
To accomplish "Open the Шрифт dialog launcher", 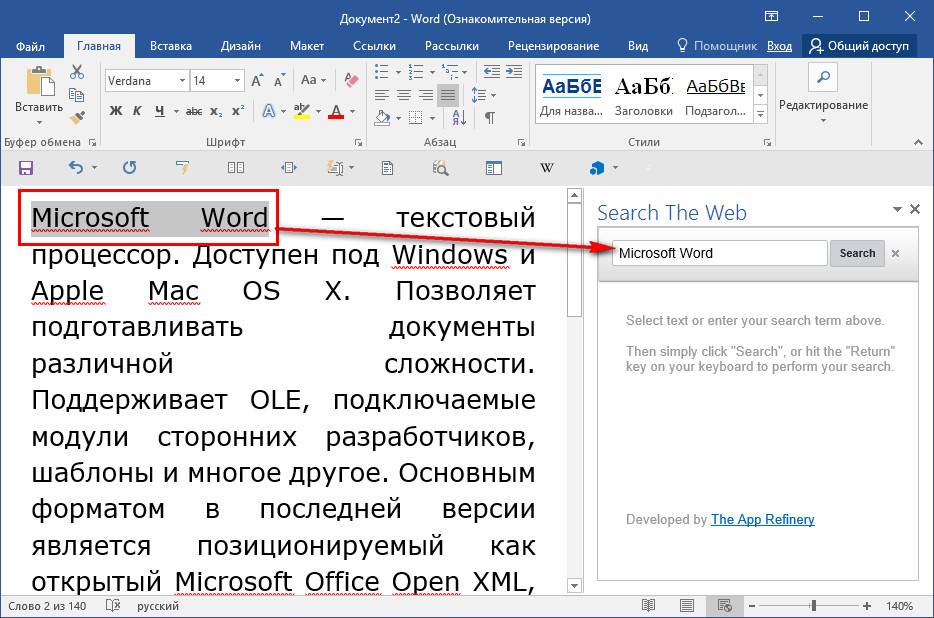I will pos(359,142).
